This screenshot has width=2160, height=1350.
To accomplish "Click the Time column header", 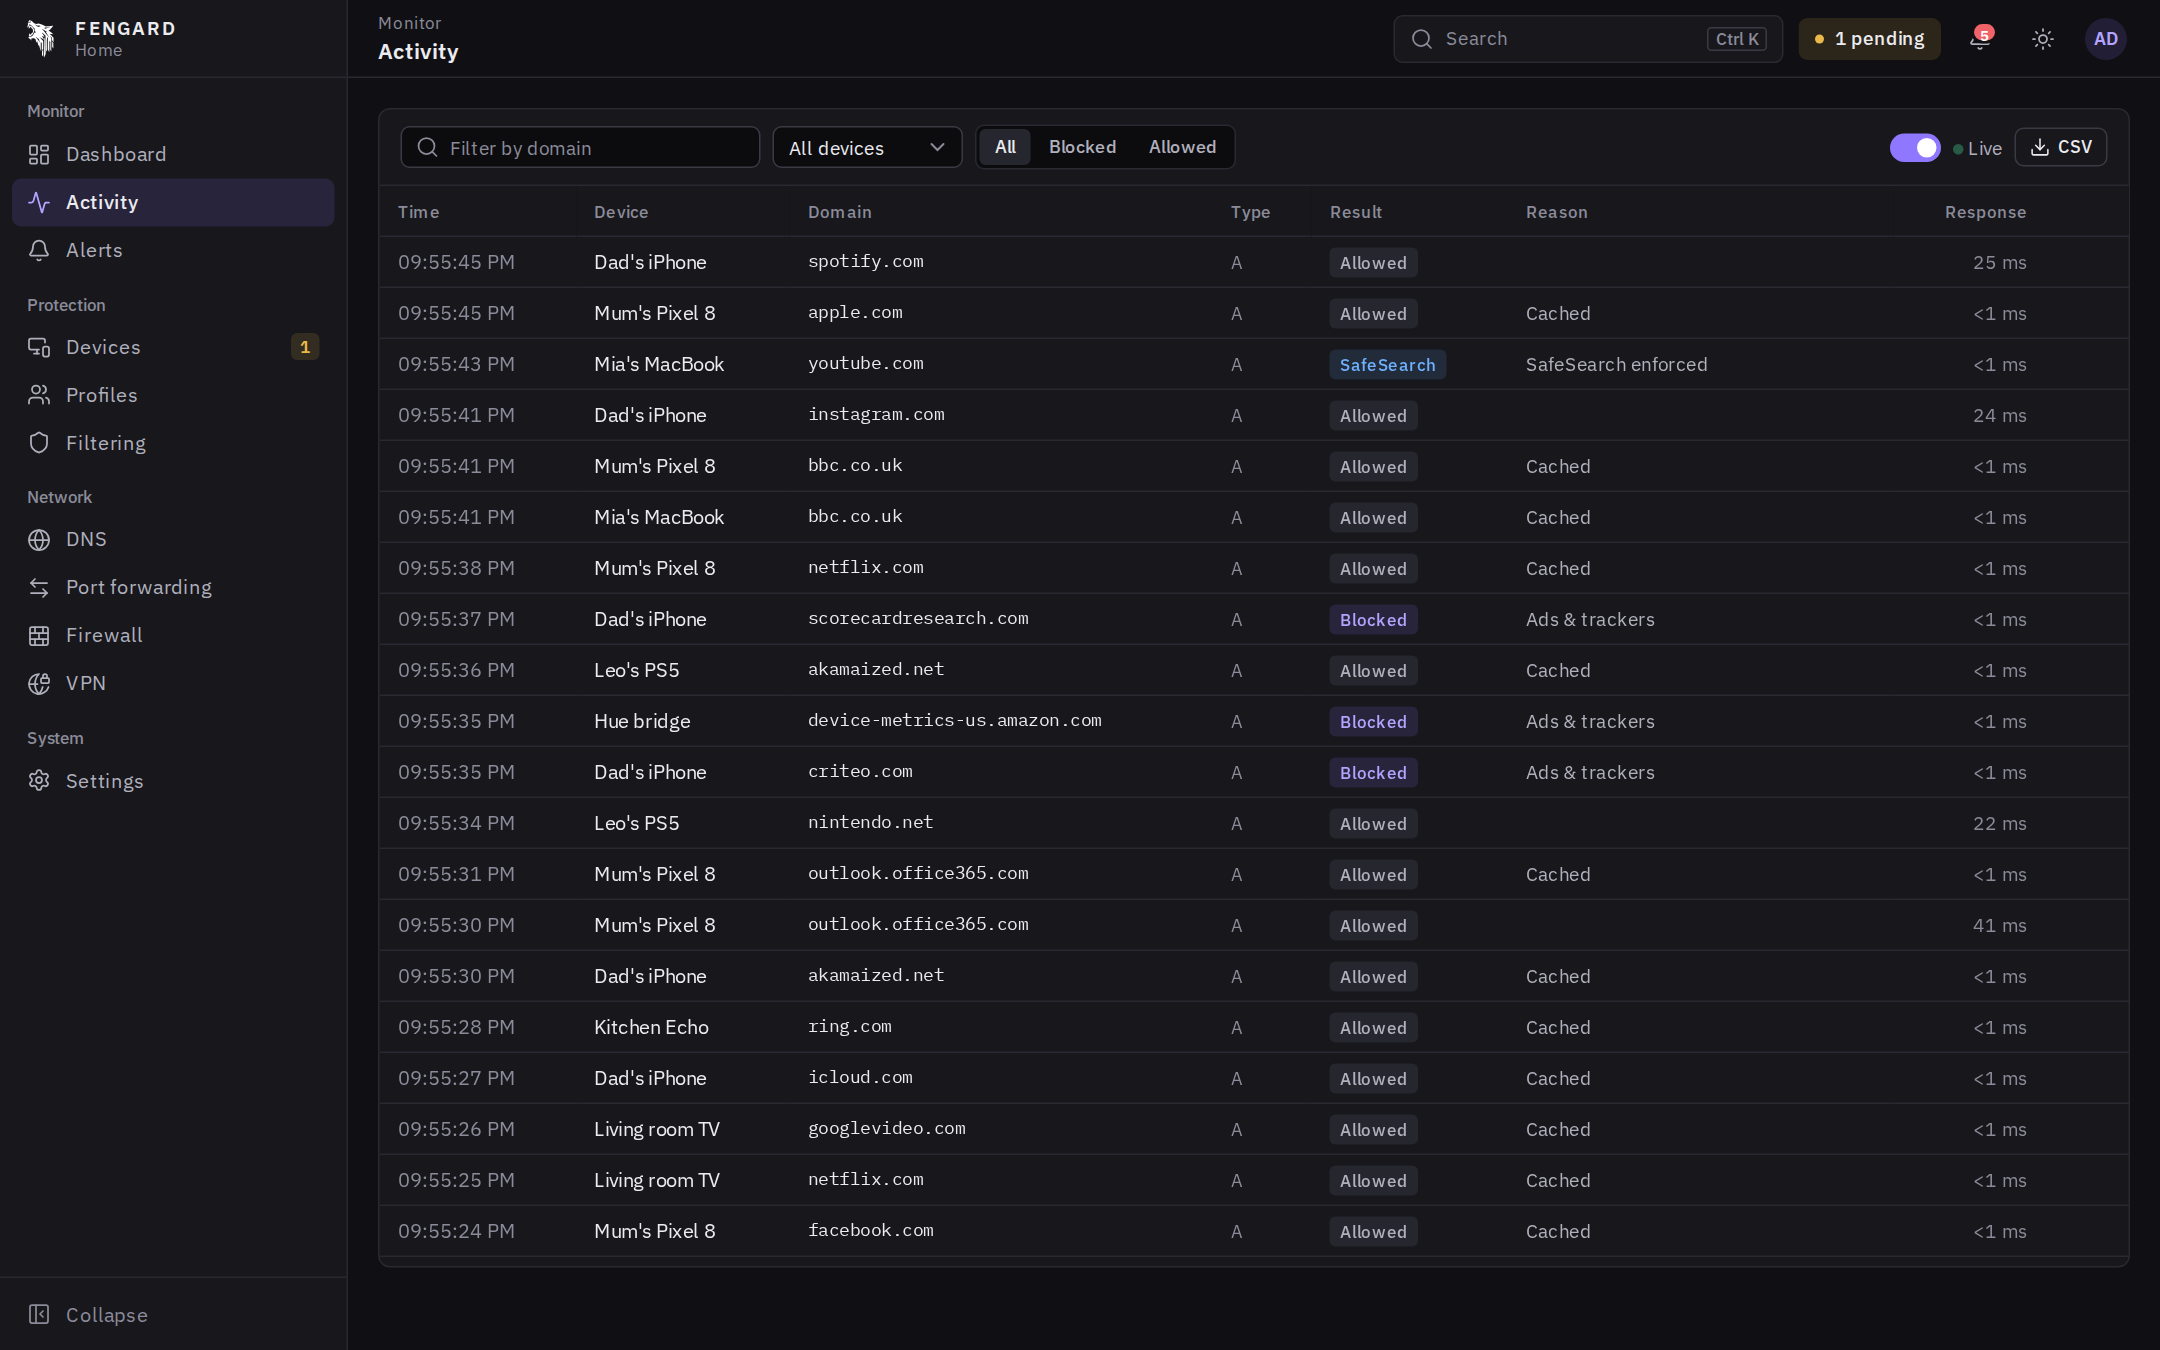I will (418, 212).
